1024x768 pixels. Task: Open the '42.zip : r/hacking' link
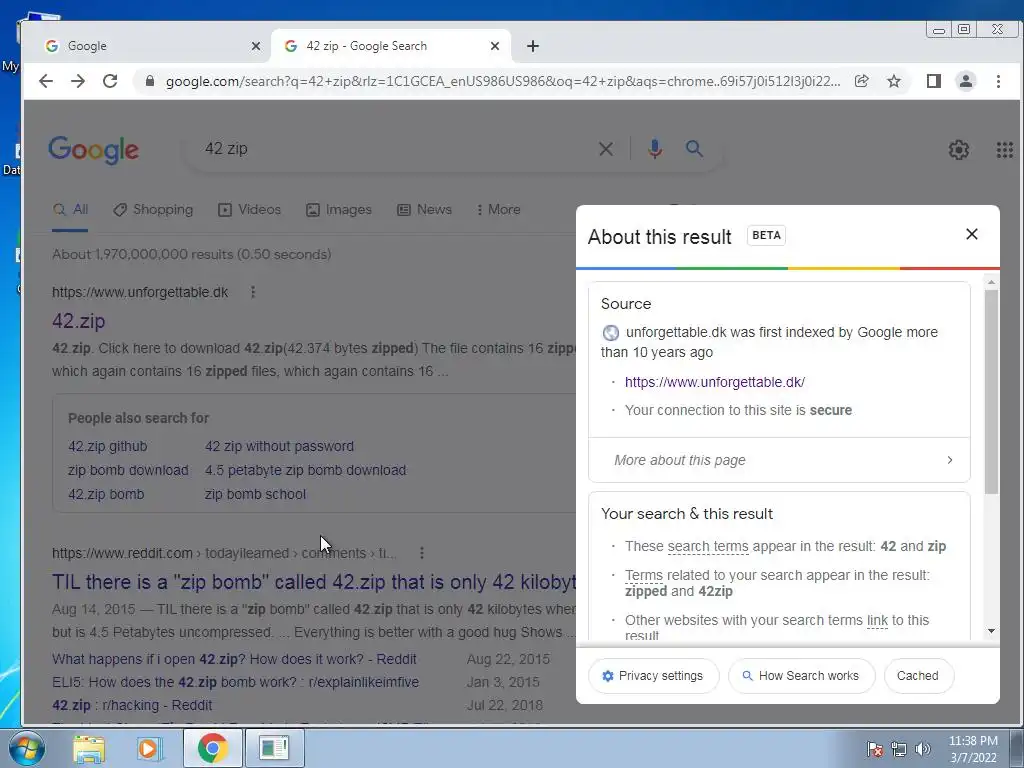tap(132, 705)
